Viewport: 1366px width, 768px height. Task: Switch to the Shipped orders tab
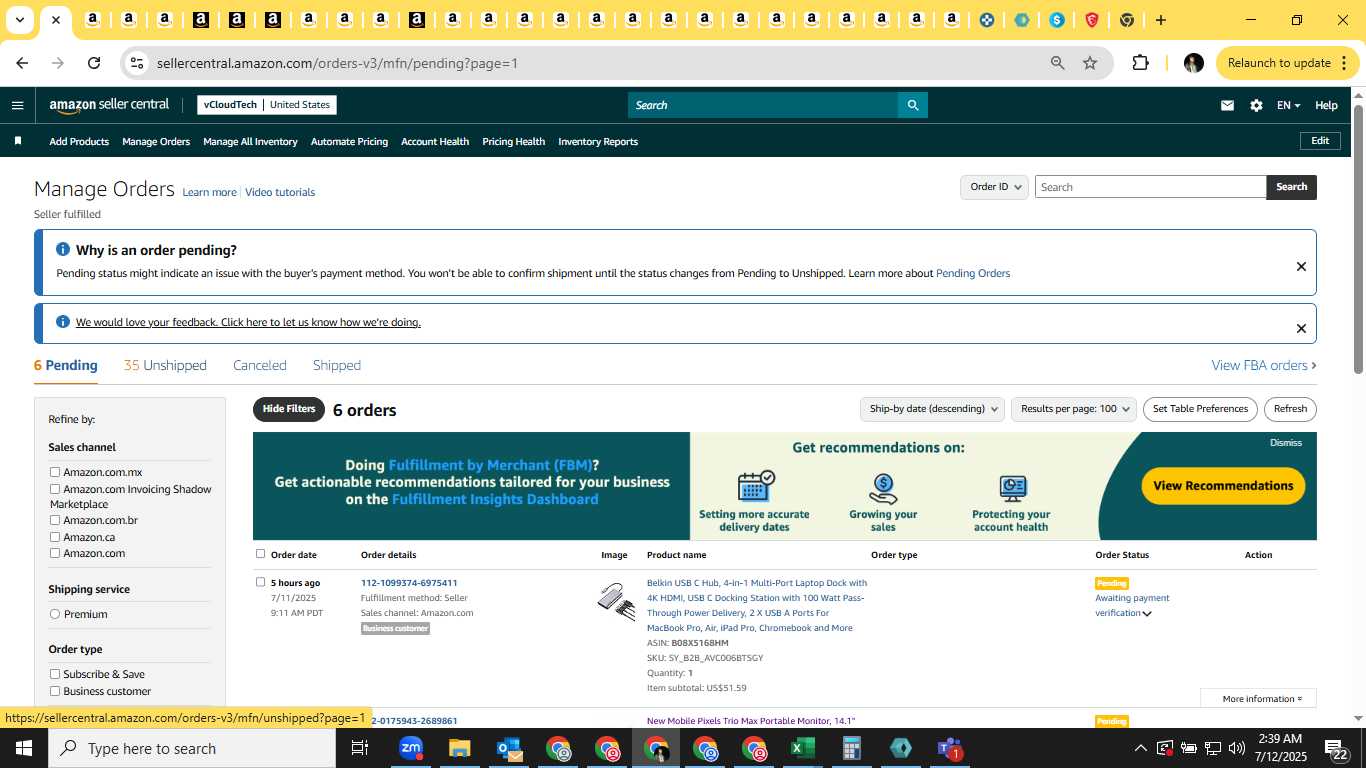click(336, 365)
